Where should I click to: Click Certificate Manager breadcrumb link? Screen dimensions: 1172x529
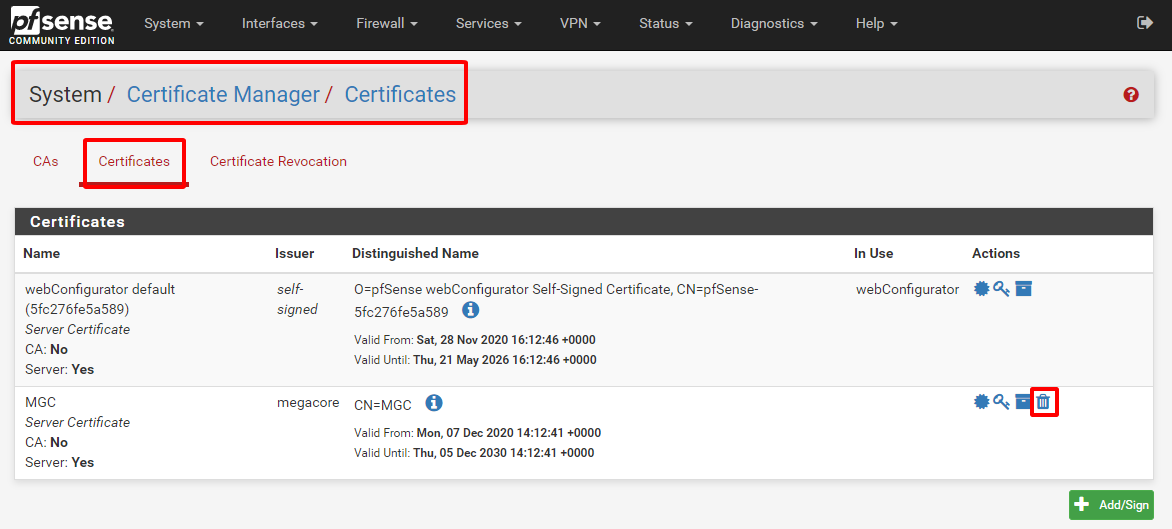point(223,95)
